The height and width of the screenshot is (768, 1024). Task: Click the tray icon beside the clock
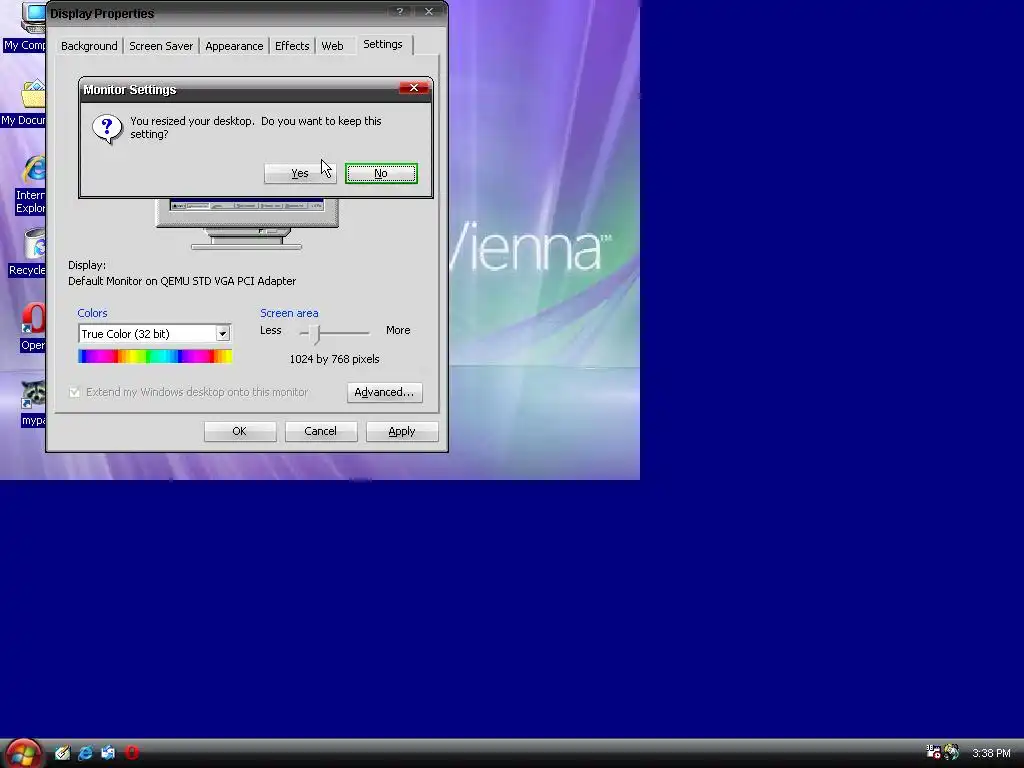pos(951,752)
